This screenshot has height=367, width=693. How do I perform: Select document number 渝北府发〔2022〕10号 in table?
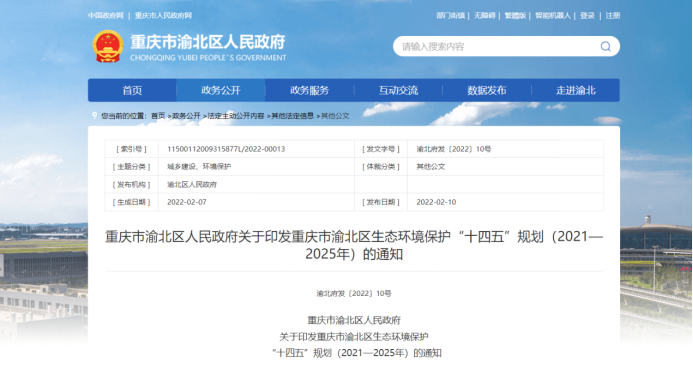pyautogui.click(x=453, y=149)
